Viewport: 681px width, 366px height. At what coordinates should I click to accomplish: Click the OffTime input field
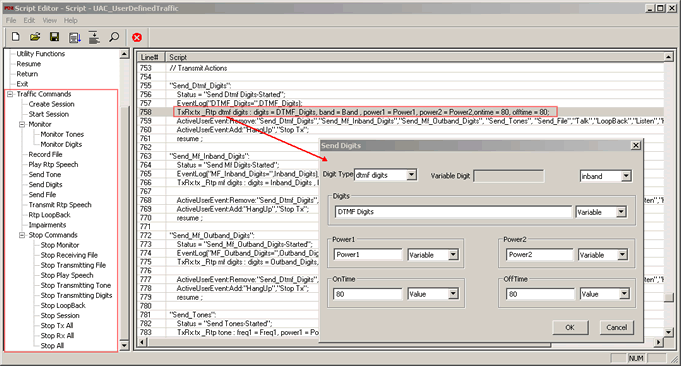point(540,294)
